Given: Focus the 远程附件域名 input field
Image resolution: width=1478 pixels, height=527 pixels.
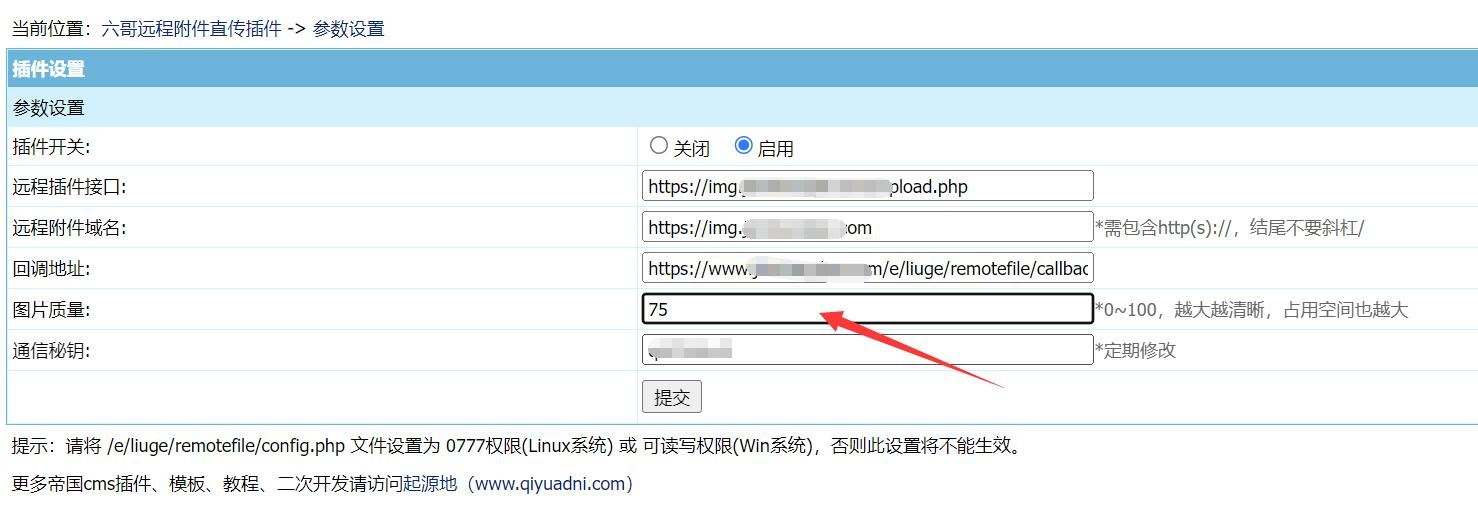Looking at the screenshot, I should click(867, 227).
